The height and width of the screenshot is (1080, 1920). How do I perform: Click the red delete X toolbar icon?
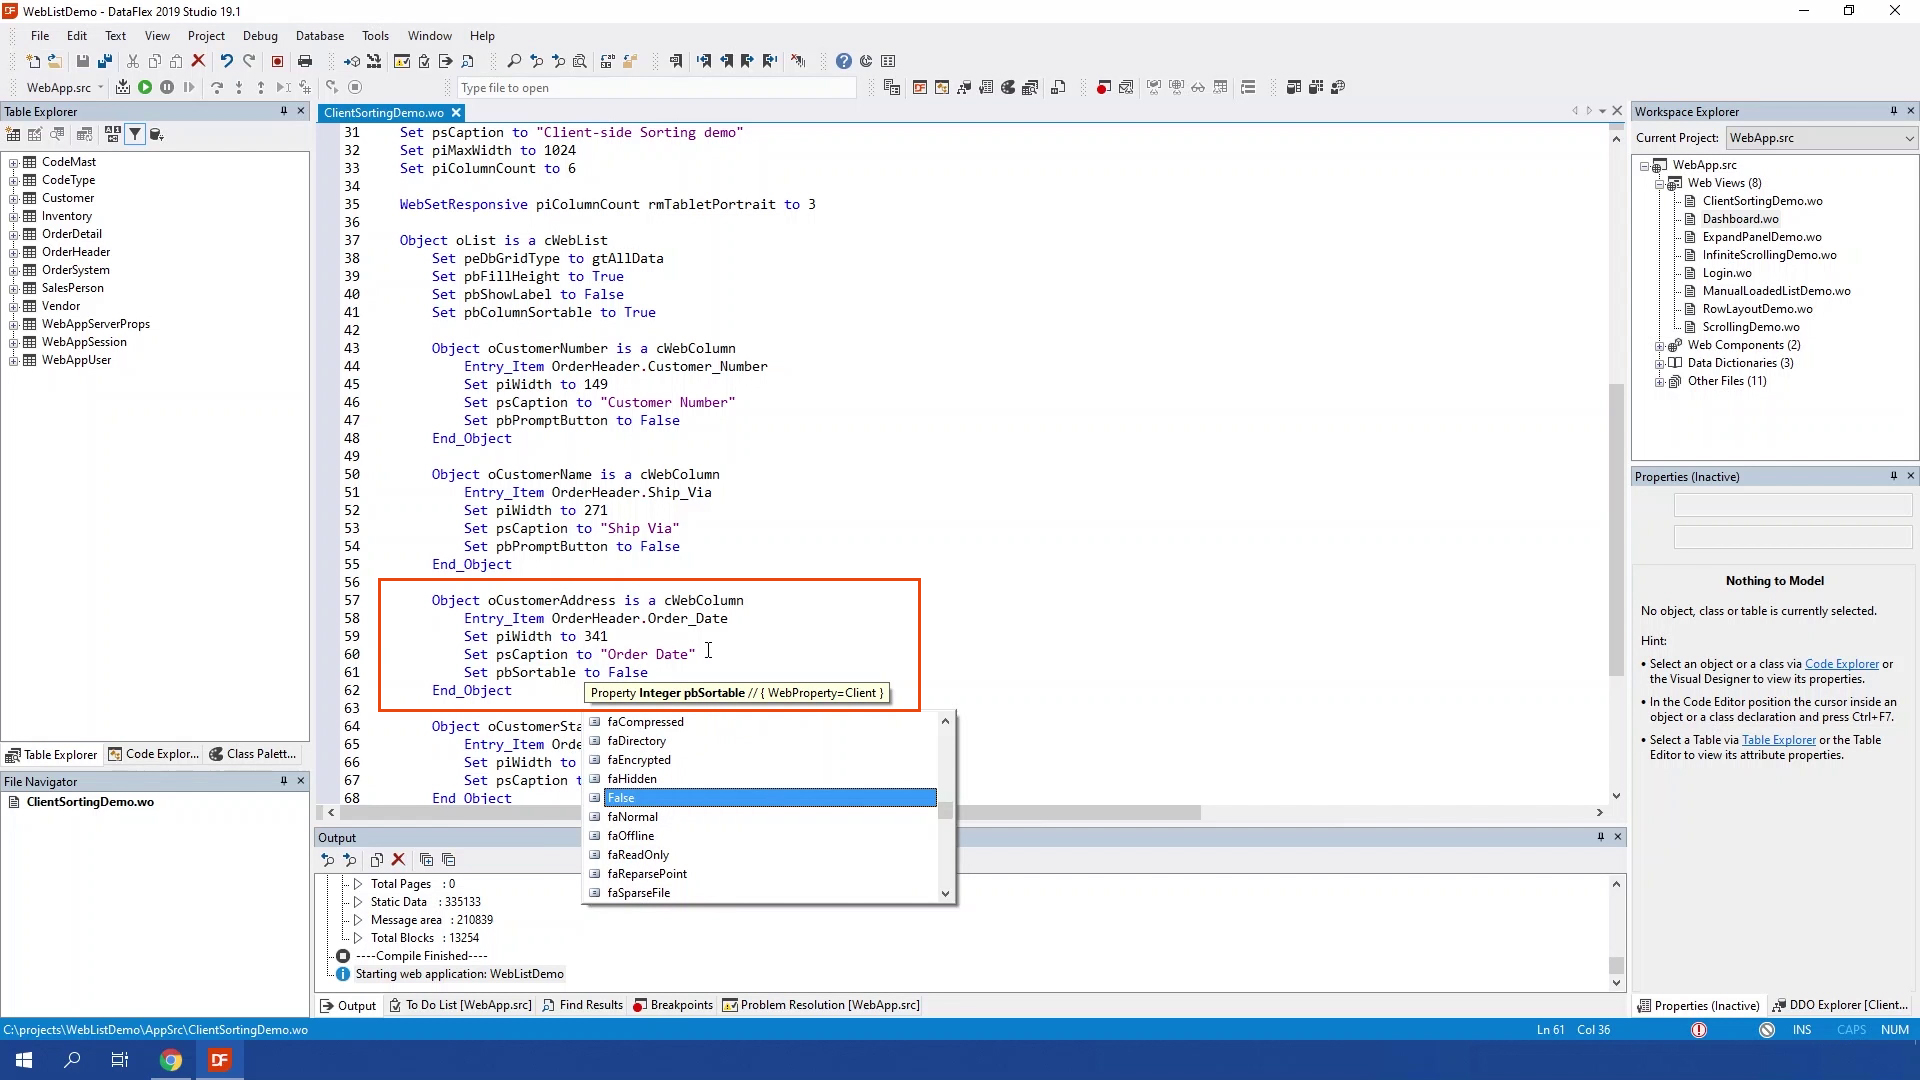coord(198,61)
